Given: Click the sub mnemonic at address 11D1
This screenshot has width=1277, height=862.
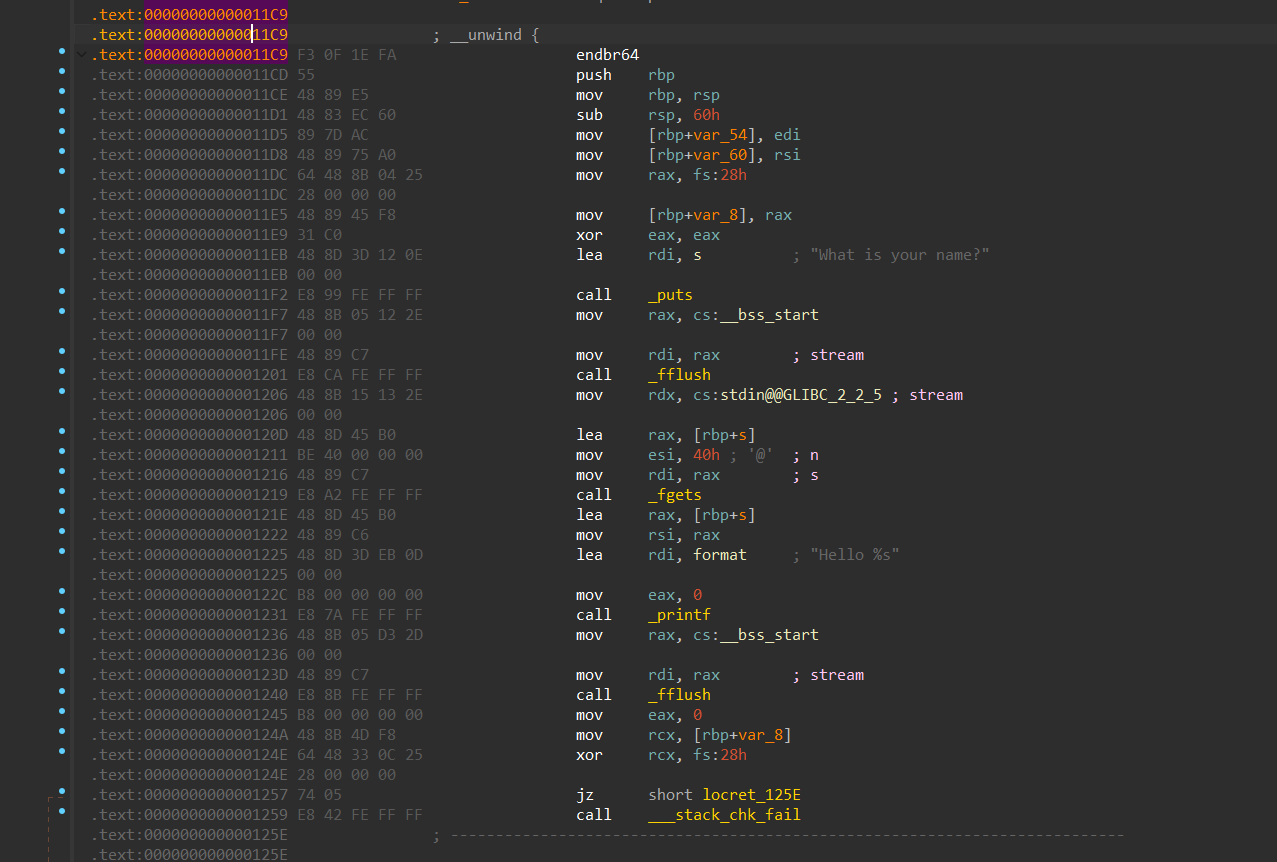Looking at the screenshot, I should [589, 115].
